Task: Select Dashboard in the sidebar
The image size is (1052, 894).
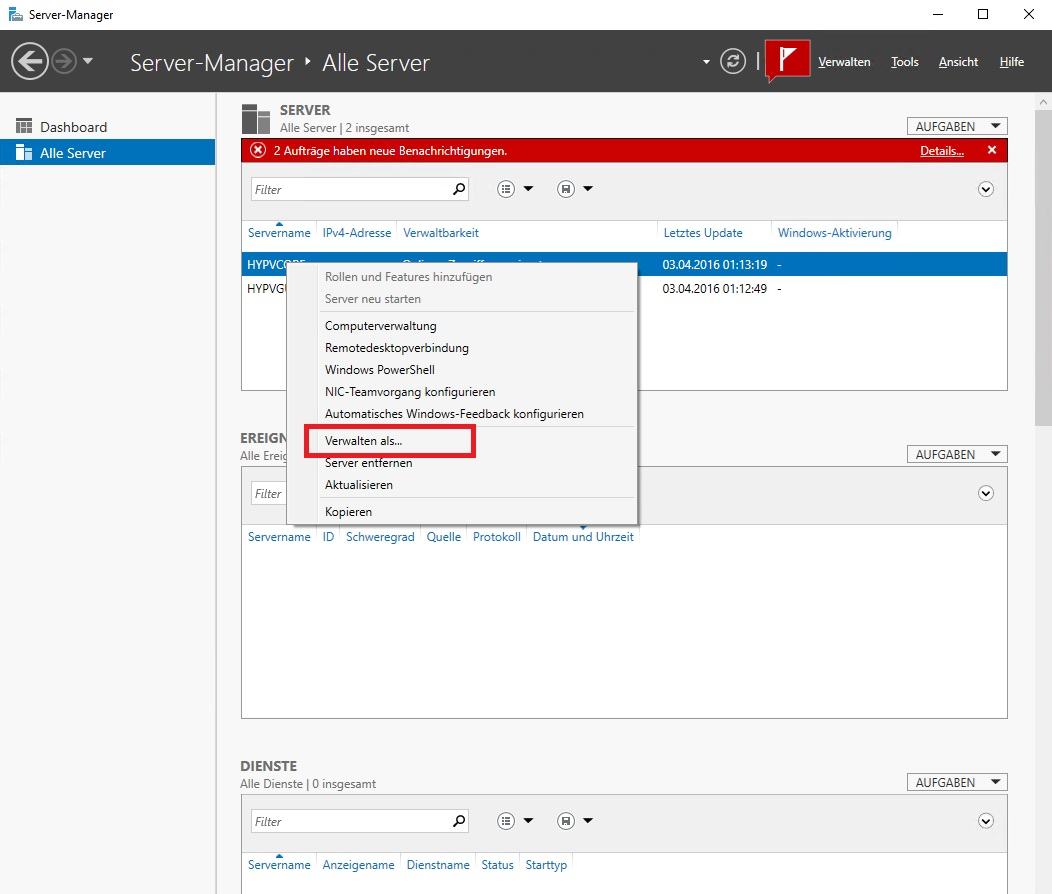Action: point(107,127)
